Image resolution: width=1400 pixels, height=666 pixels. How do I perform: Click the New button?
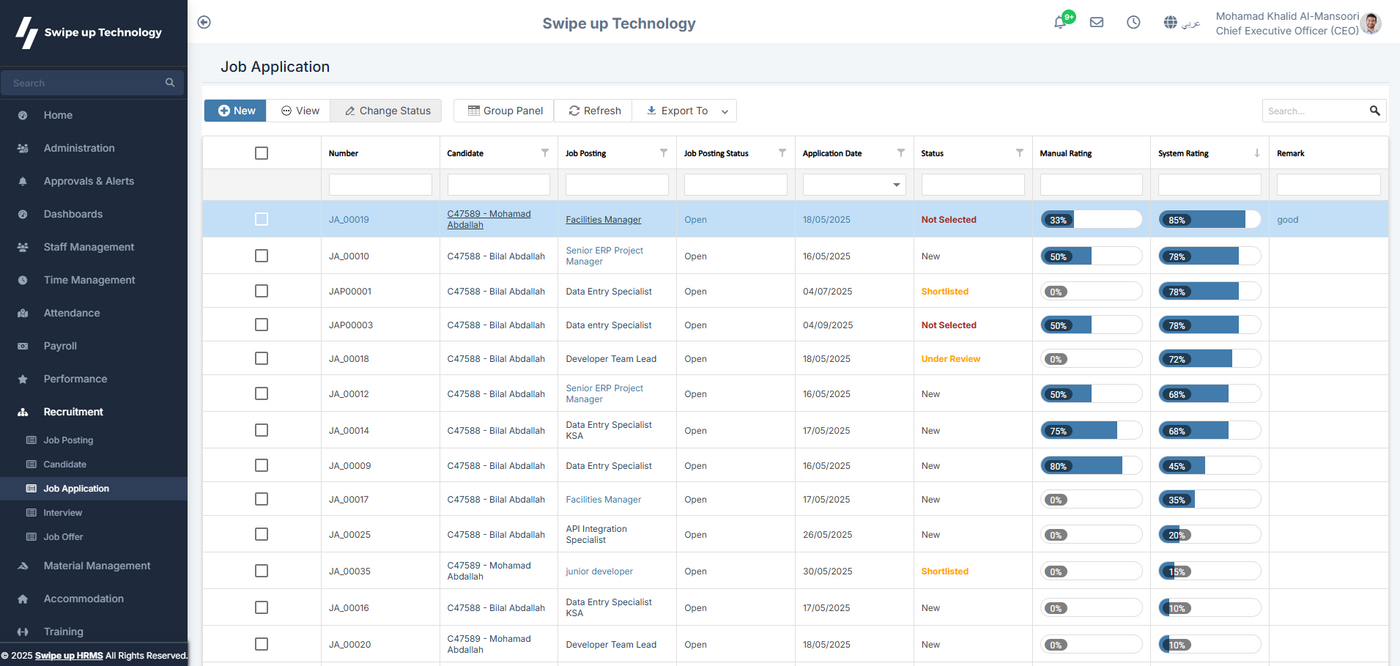(235, 111)
